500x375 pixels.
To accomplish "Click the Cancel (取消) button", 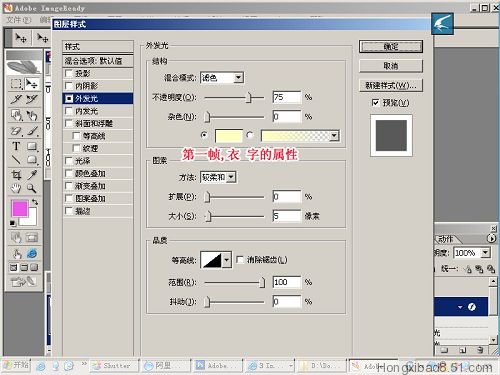I will coord(391,66).
